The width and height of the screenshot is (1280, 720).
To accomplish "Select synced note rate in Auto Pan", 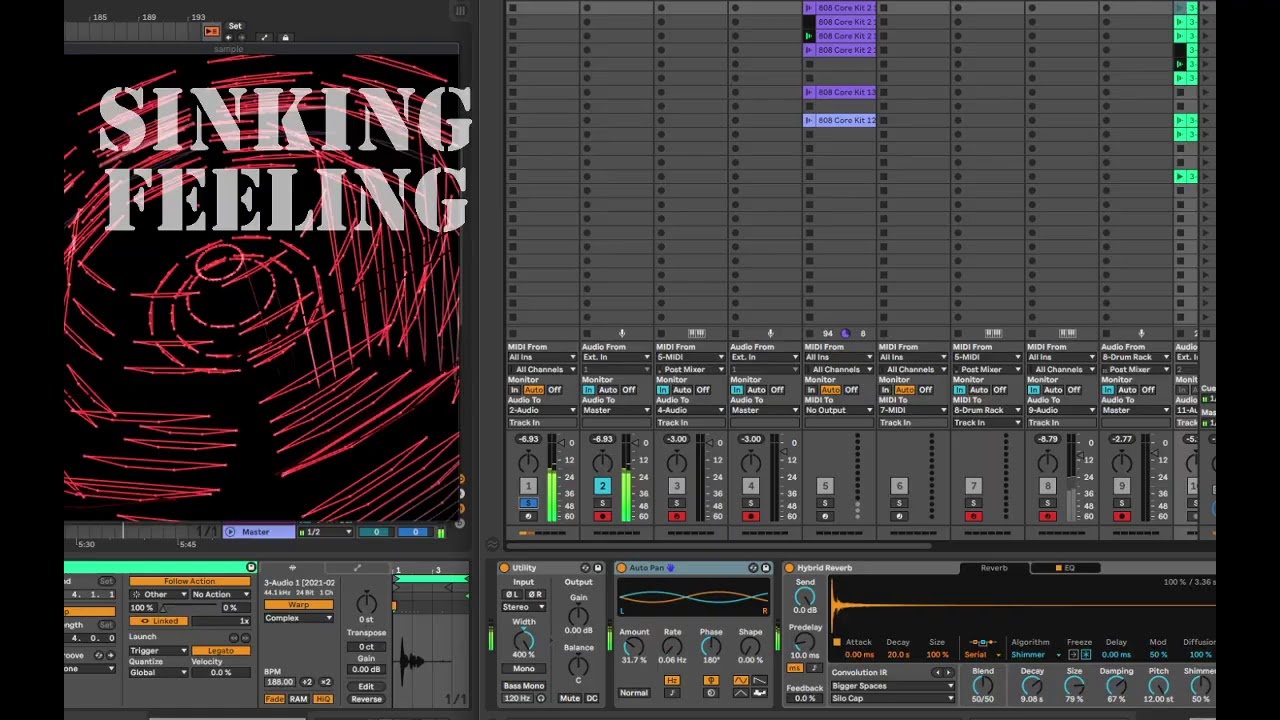I will [672, 693].
